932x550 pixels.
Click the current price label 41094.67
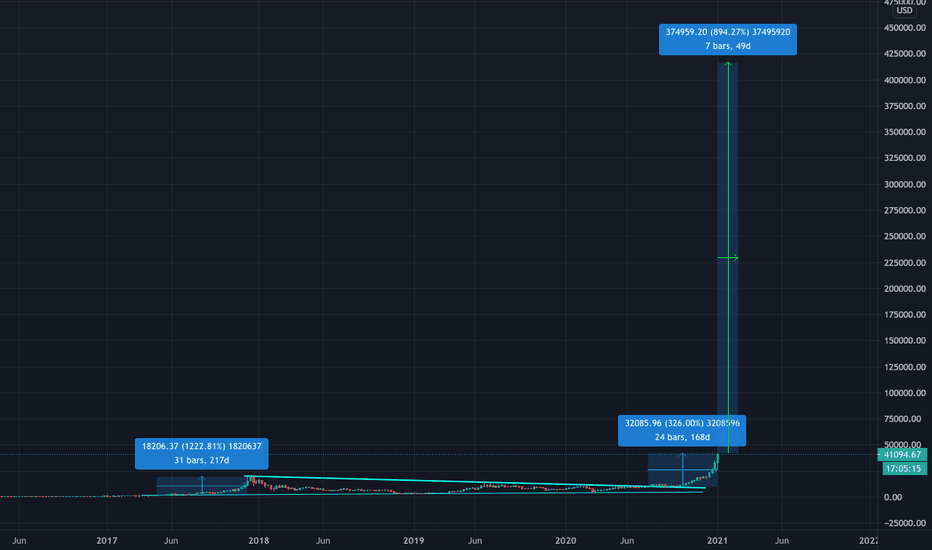coord(902,455)
